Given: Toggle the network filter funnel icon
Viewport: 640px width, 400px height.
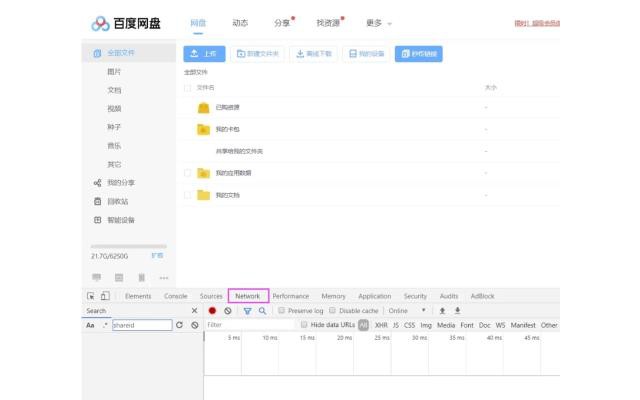Looking at the screenshot, I should [247, 311].
